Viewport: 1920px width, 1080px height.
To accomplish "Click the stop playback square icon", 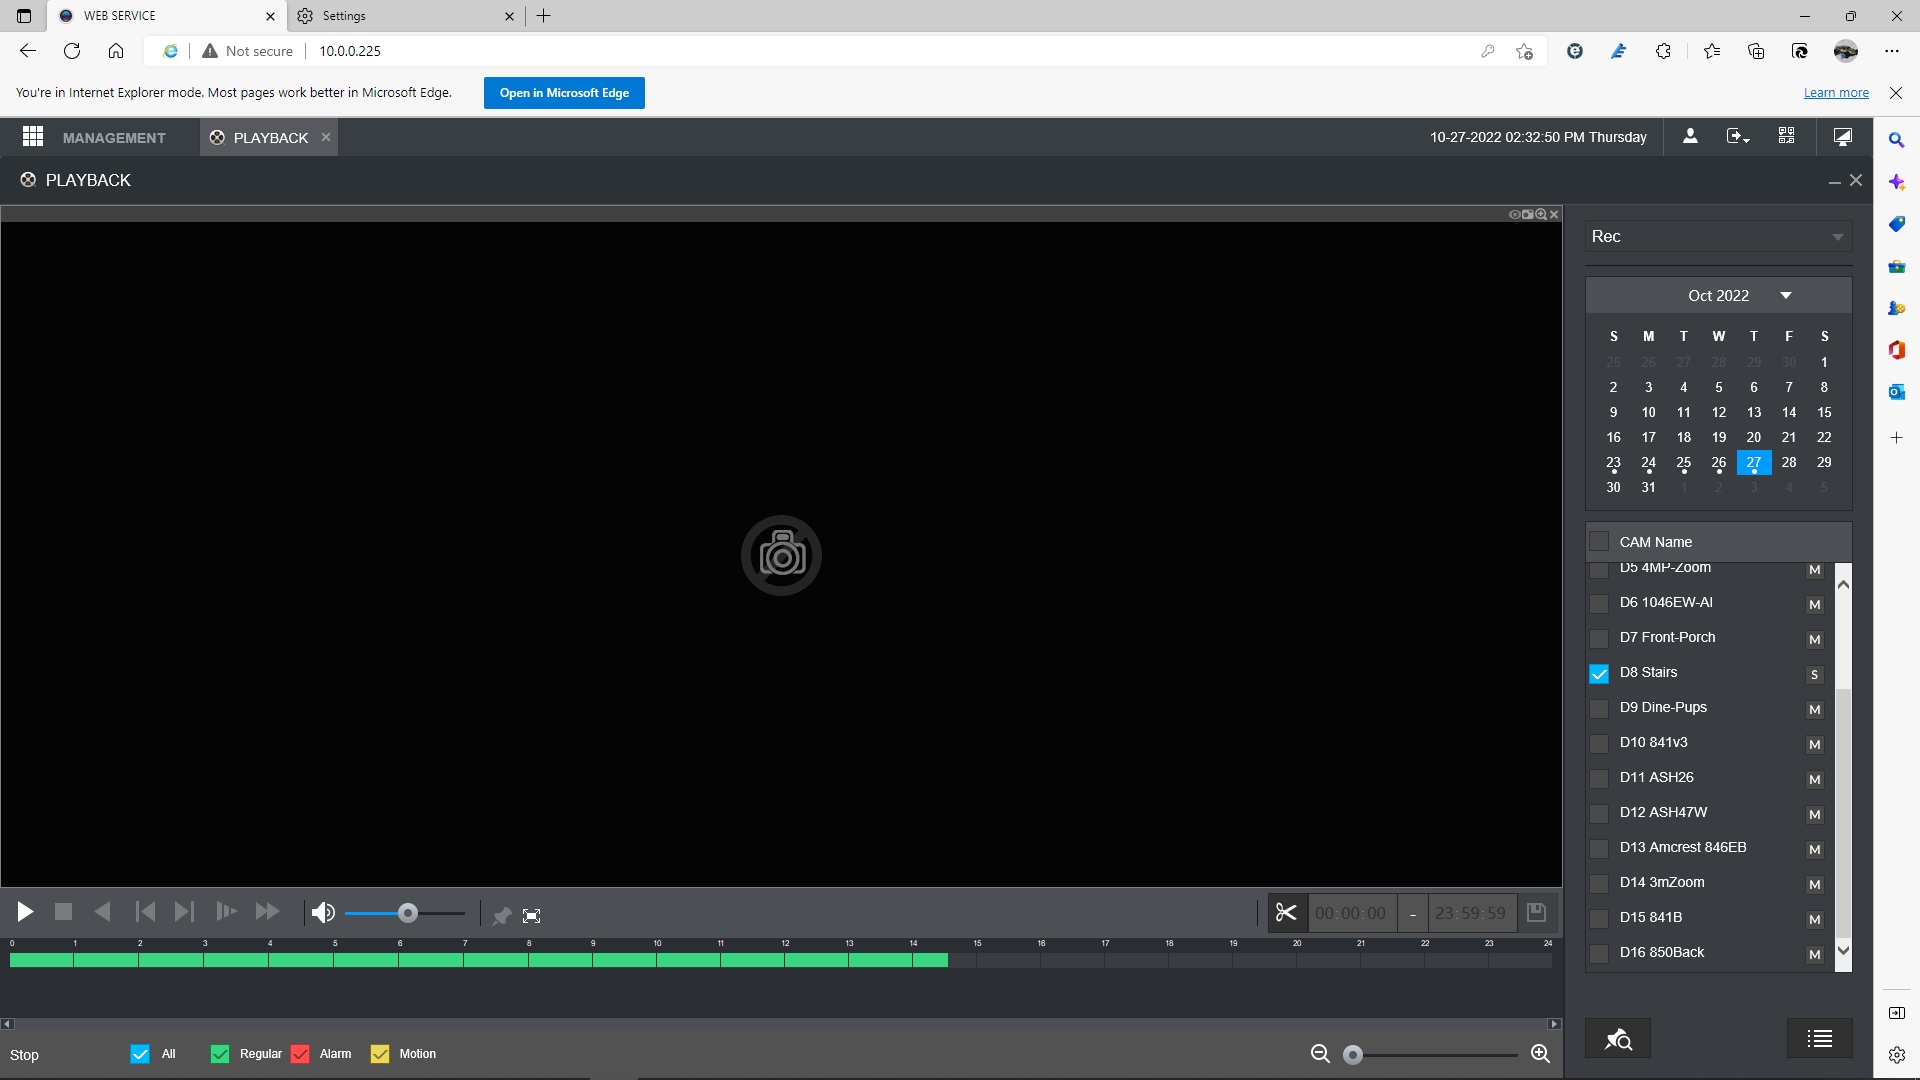I will (x=63, y=912).
